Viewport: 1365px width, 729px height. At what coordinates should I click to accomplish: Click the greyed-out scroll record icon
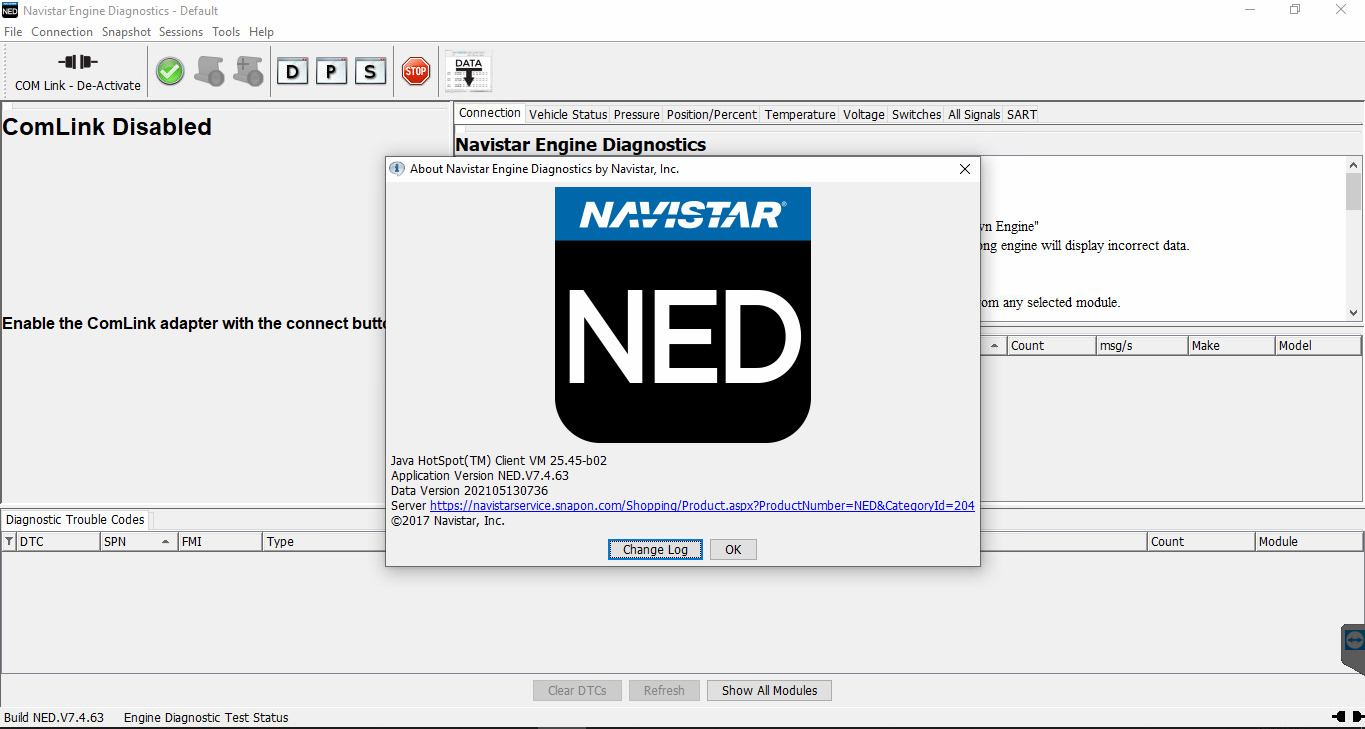tap(209, 71)
